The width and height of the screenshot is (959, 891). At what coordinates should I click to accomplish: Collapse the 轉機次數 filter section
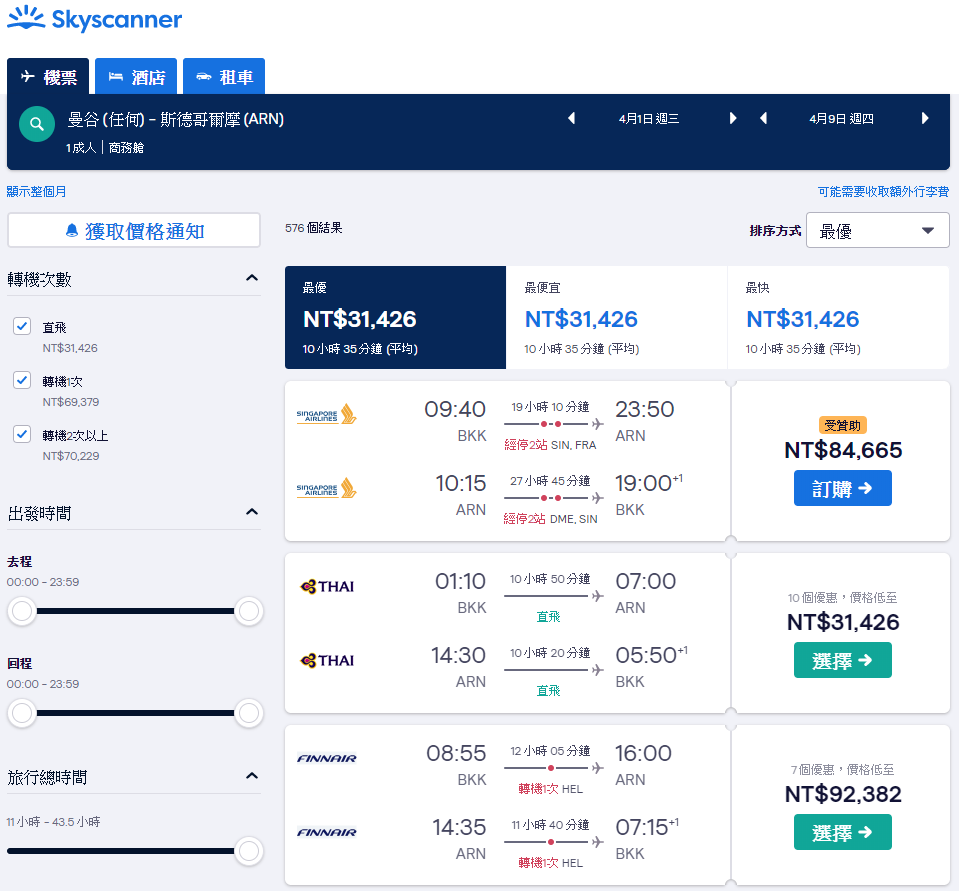coord(251,278)
